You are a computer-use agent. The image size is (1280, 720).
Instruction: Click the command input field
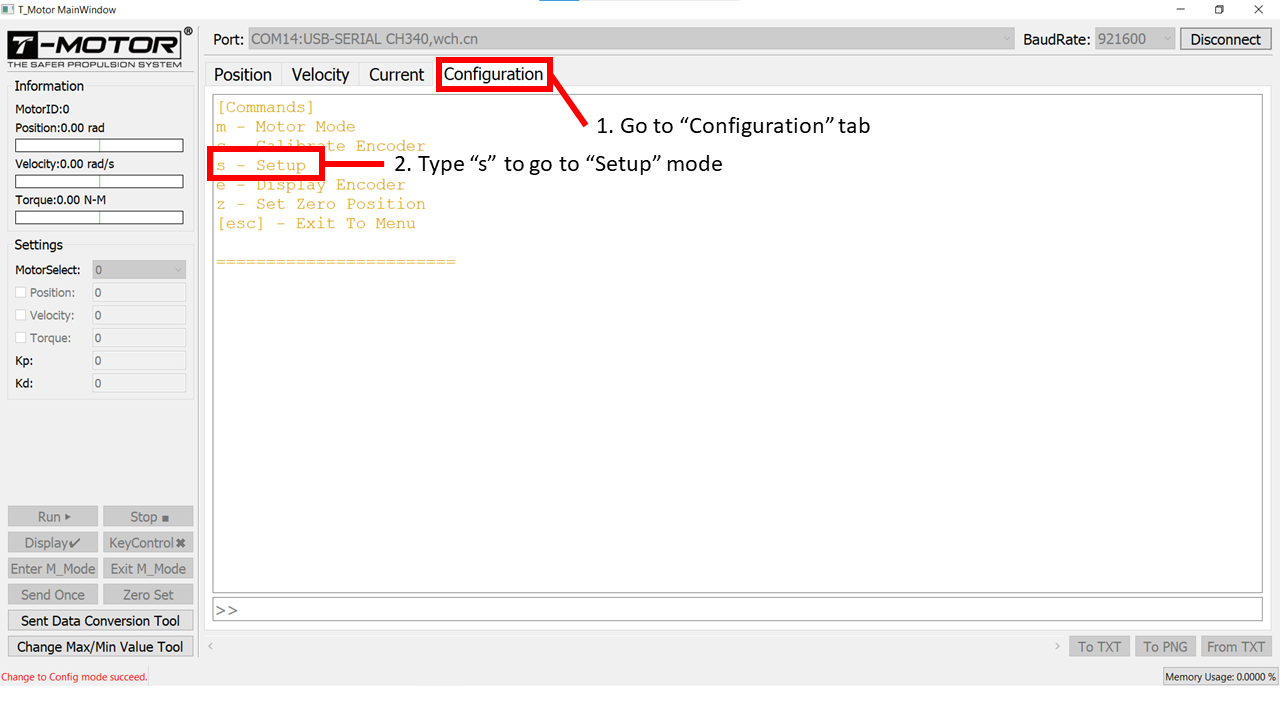pyautogui.click(x=737, y=610)
